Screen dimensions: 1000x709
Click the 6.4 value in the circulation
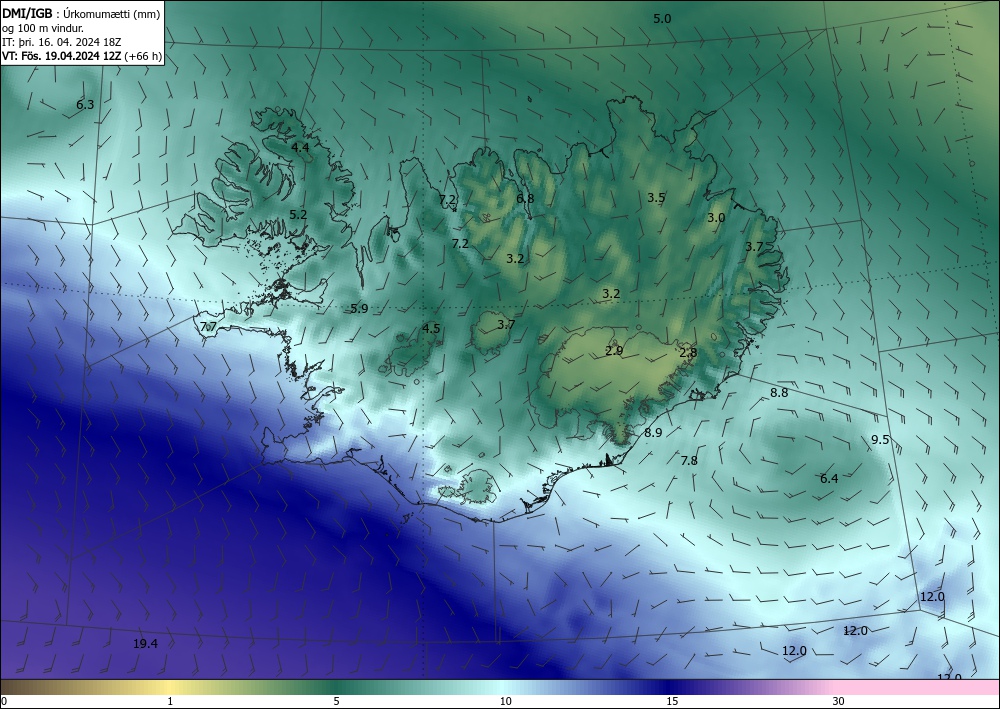click(829, 478)
